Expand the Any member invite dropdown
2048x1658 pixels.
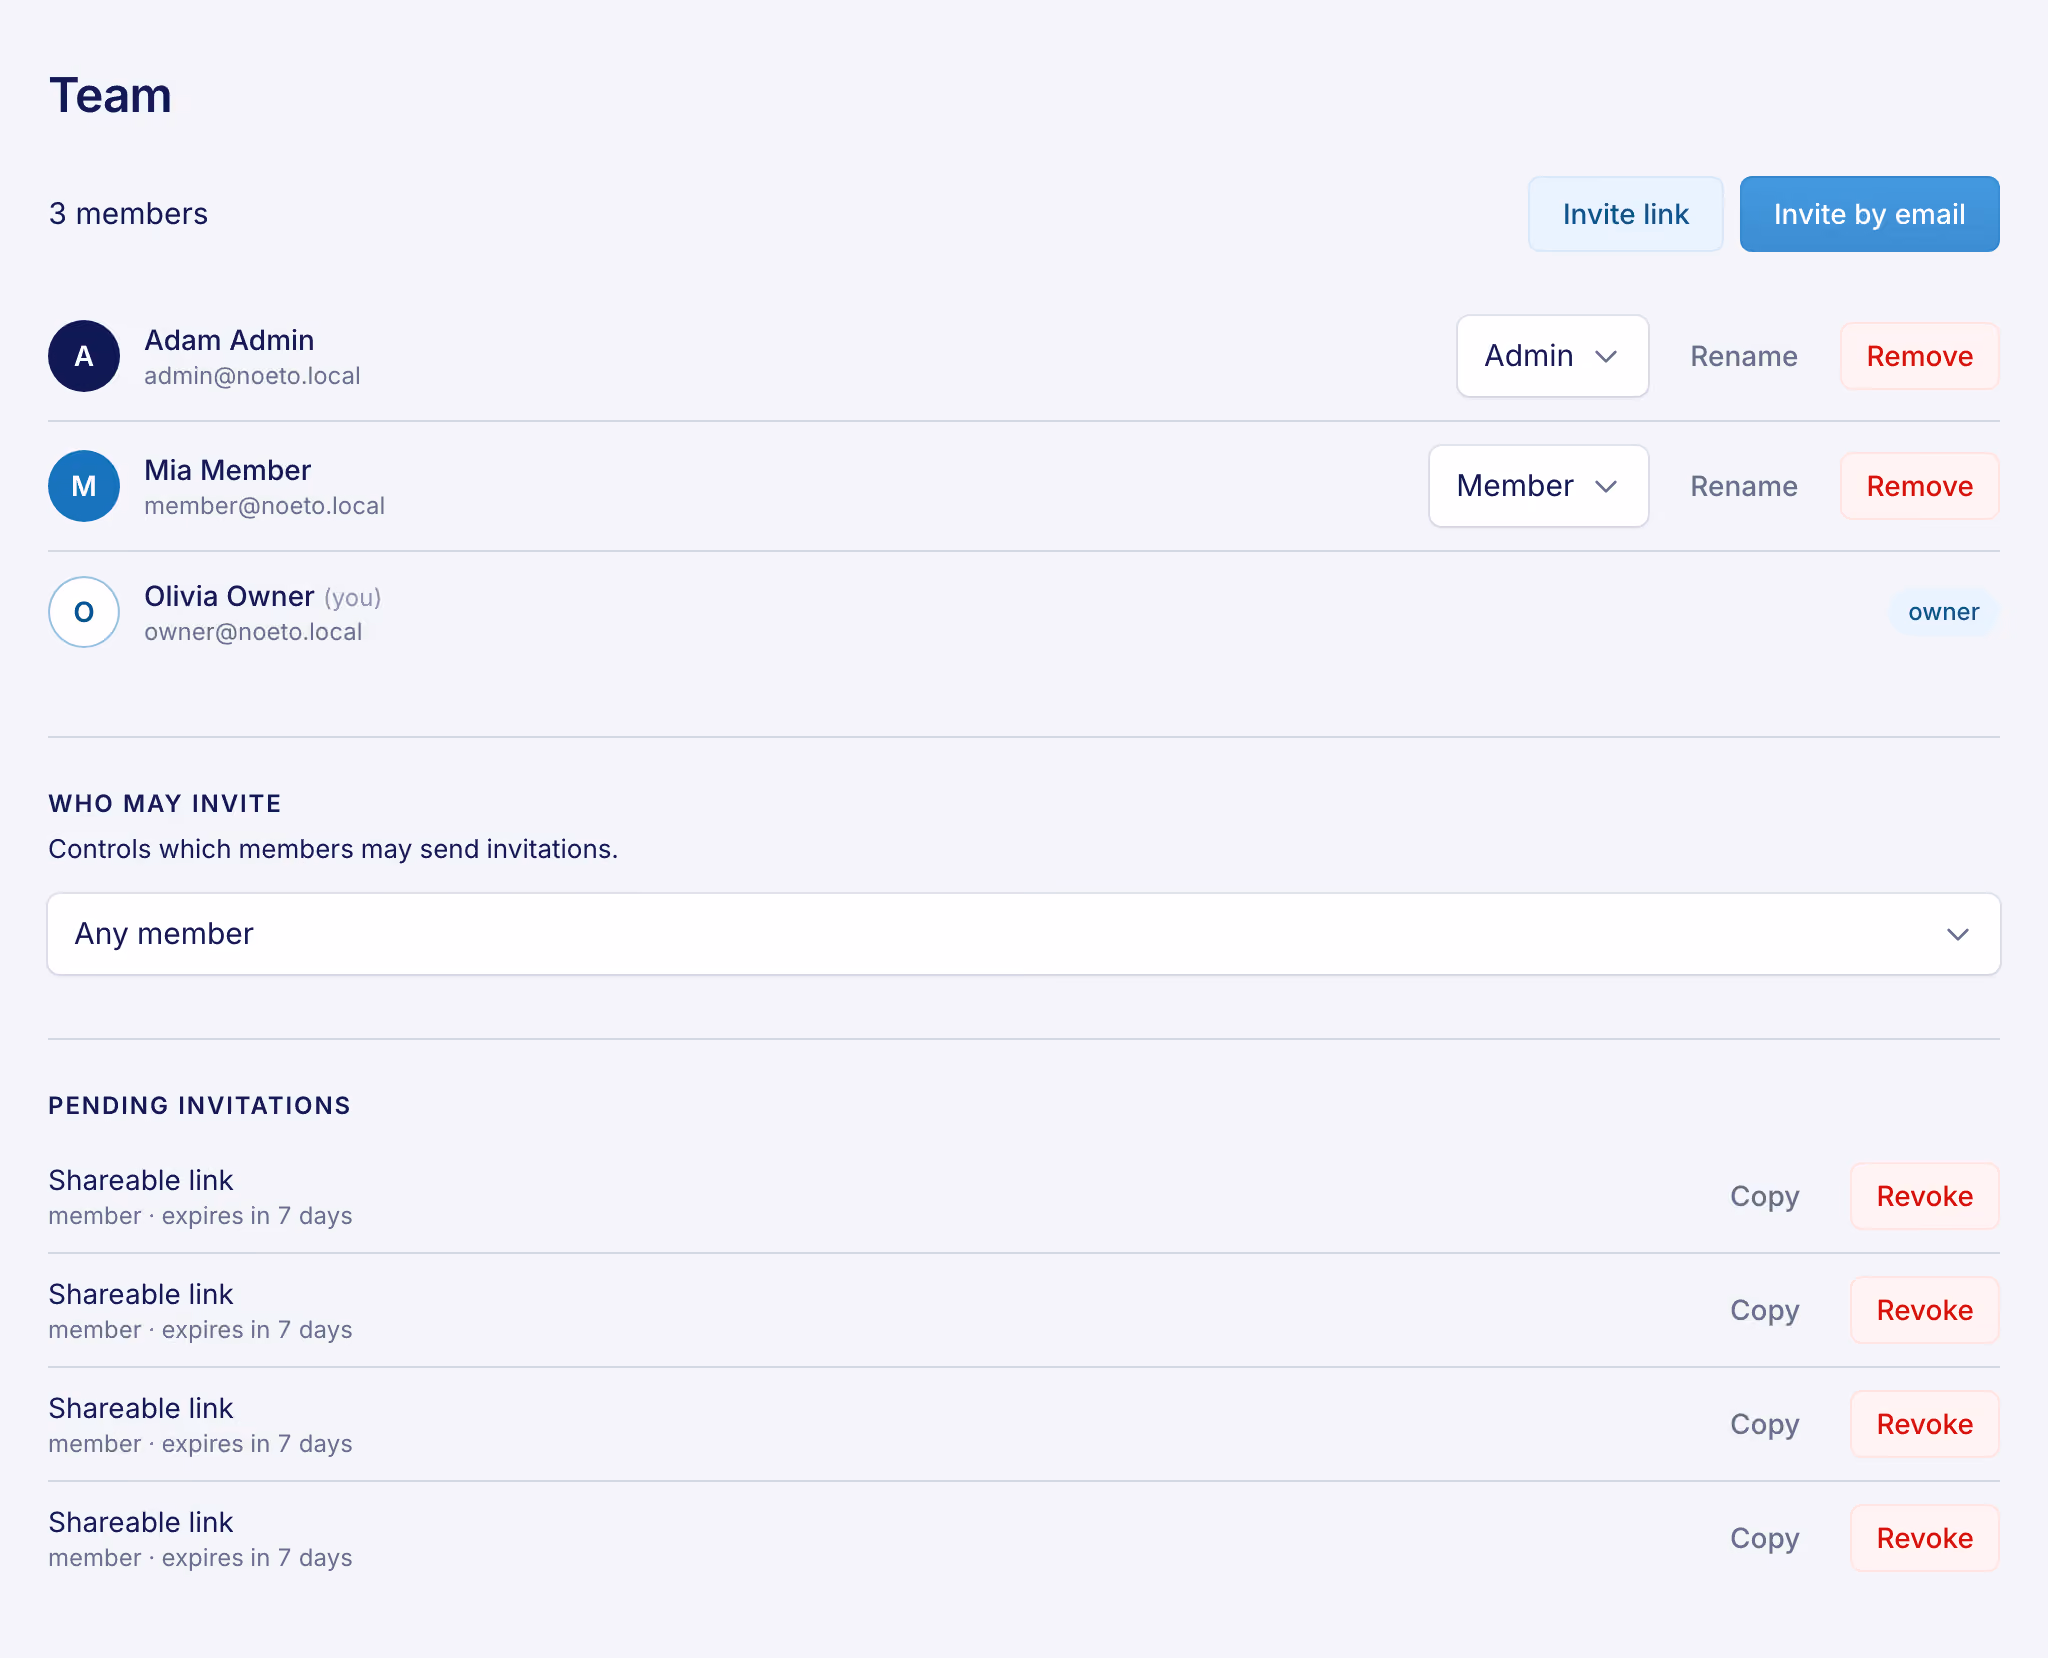(x=1024, y=934)
